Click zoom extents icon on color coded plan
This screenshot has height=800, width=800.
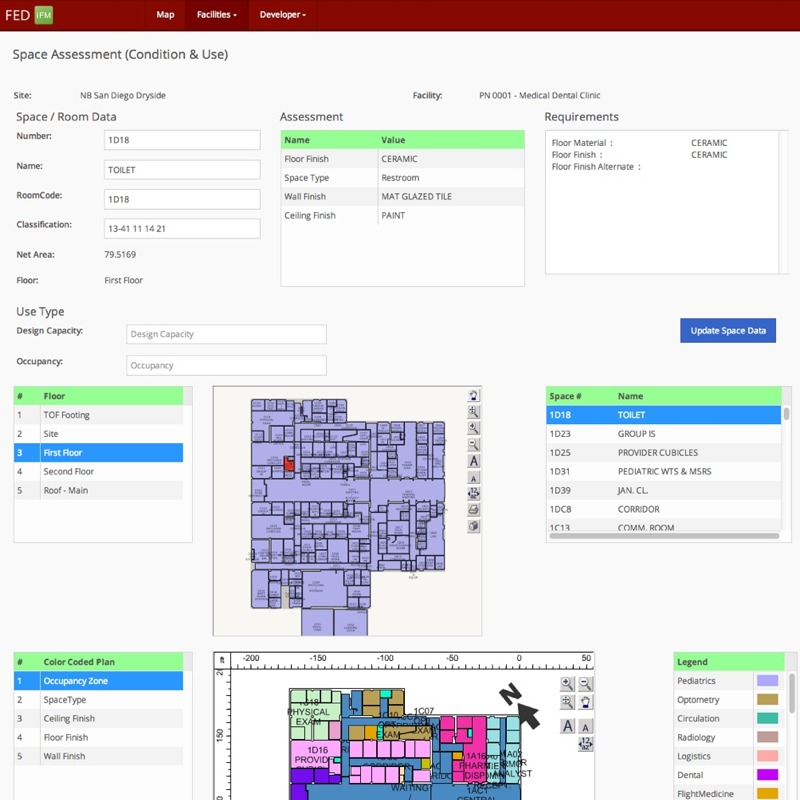(567, 702)
